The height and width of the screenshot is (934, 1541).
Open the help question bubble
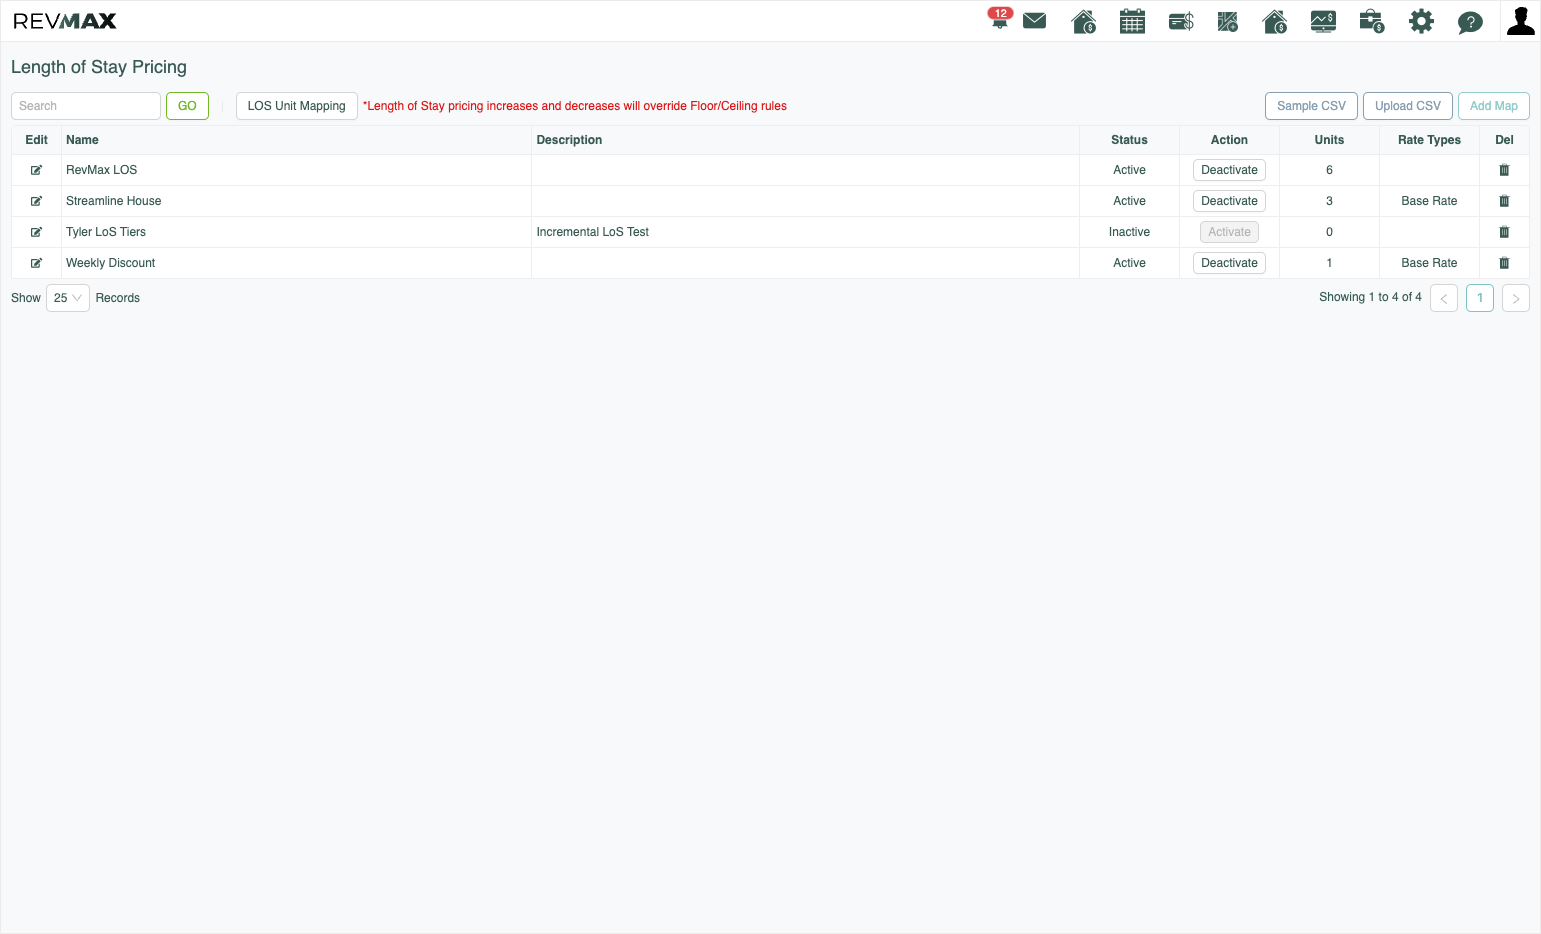point(1470,22)
